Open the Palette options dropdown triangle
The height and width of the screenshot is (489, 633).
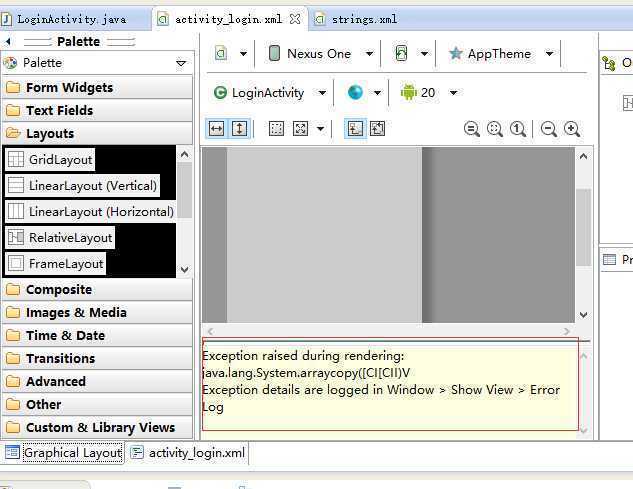pos(181,63)
